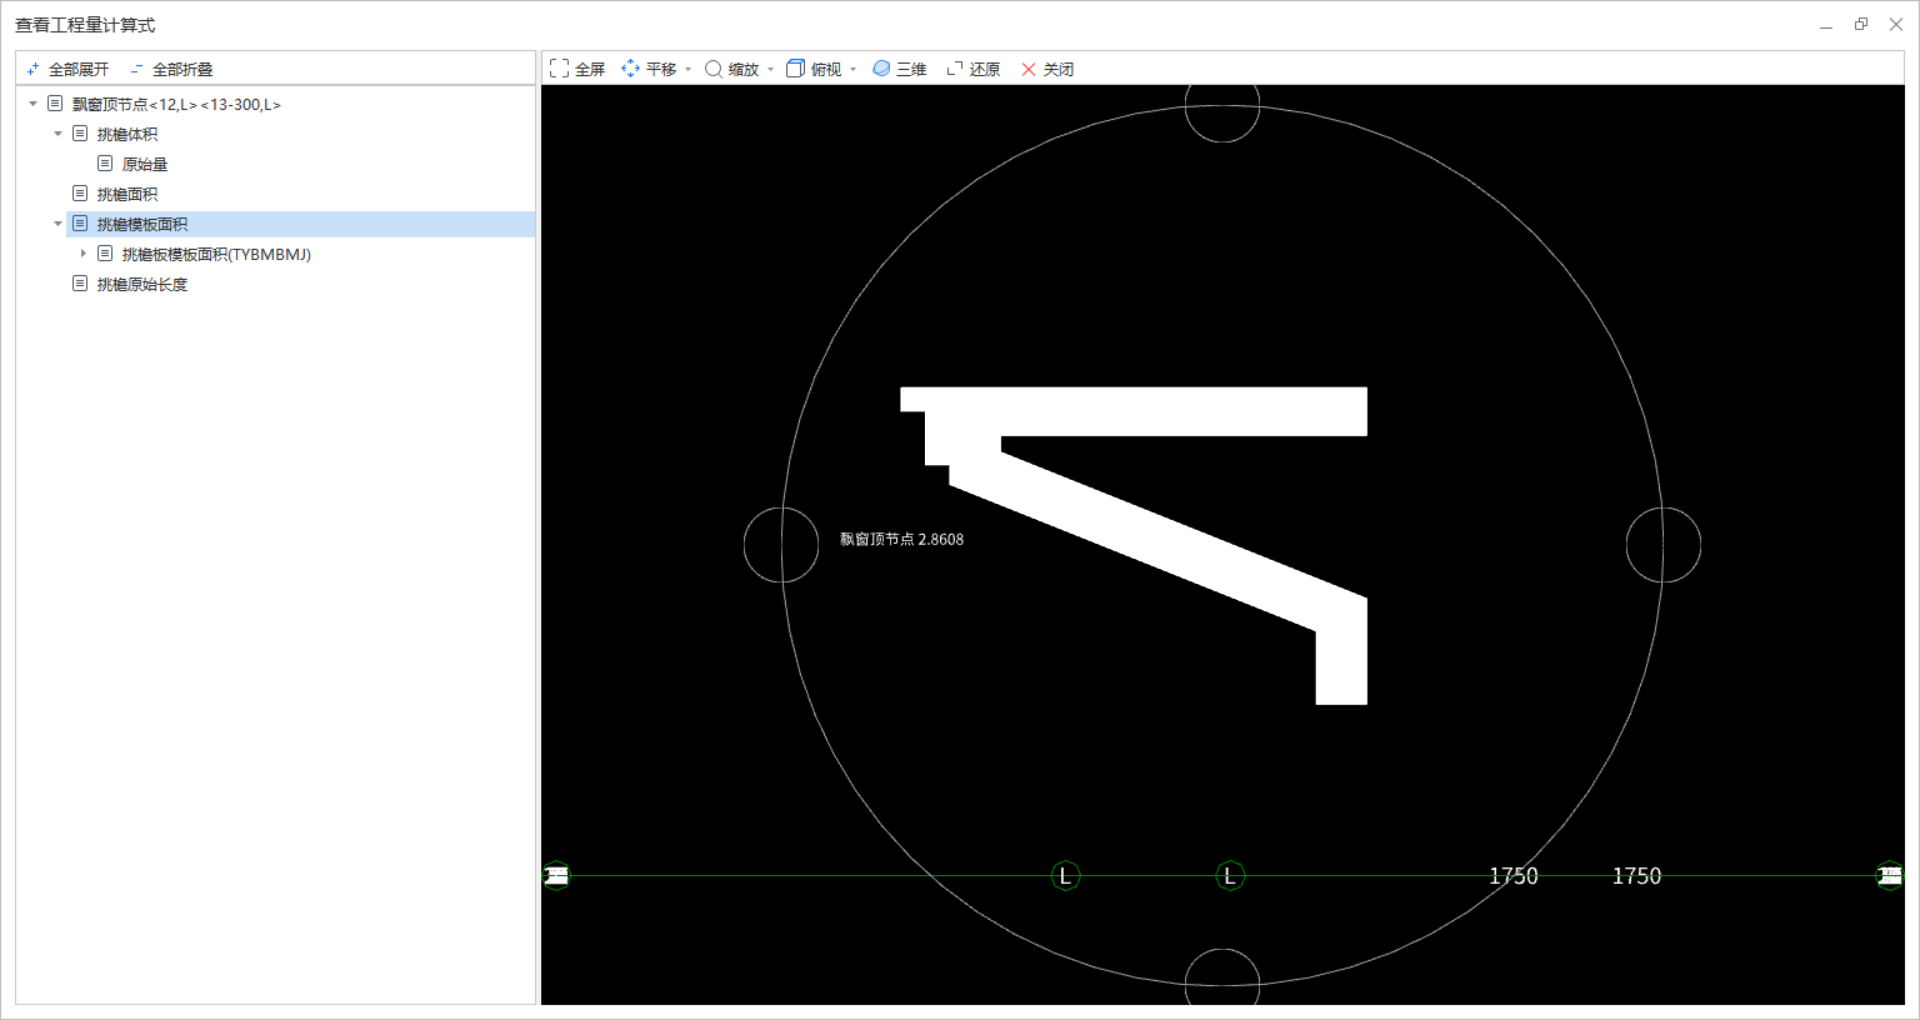Collapse the 挑檐模板面积 tree node
The height and width of the screenshot is (1020, 1920).
(x=58, y=224)
